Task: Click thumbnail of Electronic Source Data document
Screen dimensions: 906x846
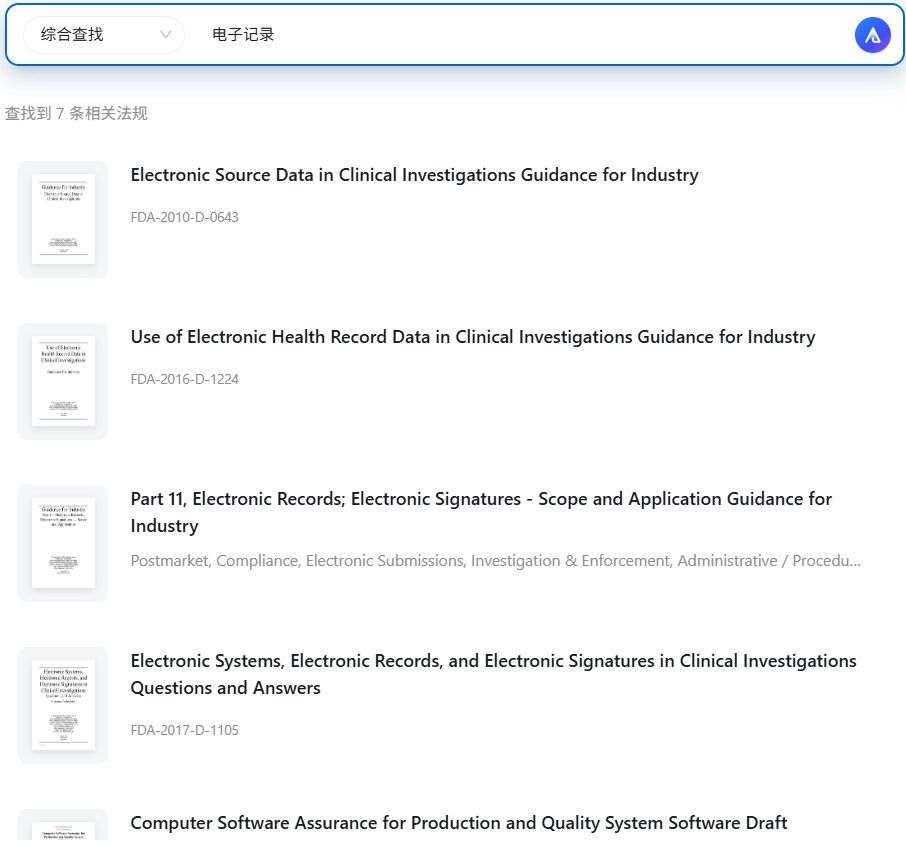Action: pyautogui.click(x=63, y=220)
